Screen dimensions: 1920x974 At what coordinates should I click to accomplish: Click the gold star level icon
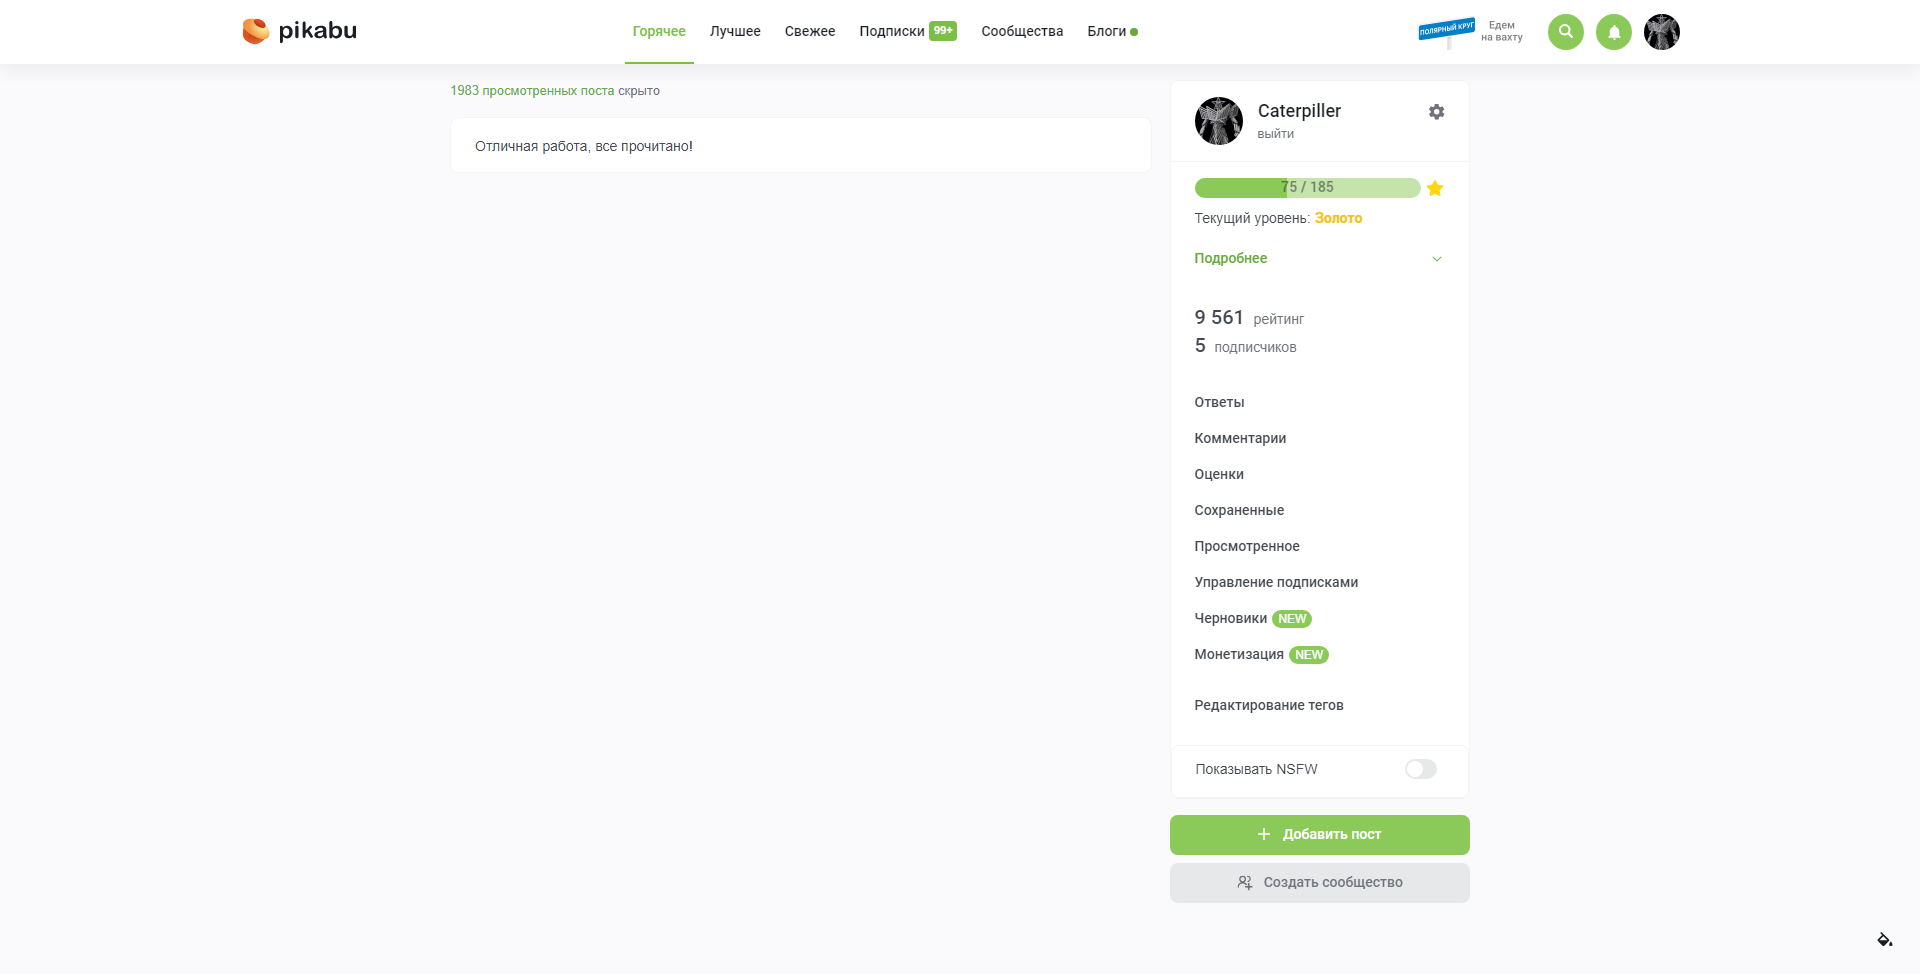click(1435, 188)
